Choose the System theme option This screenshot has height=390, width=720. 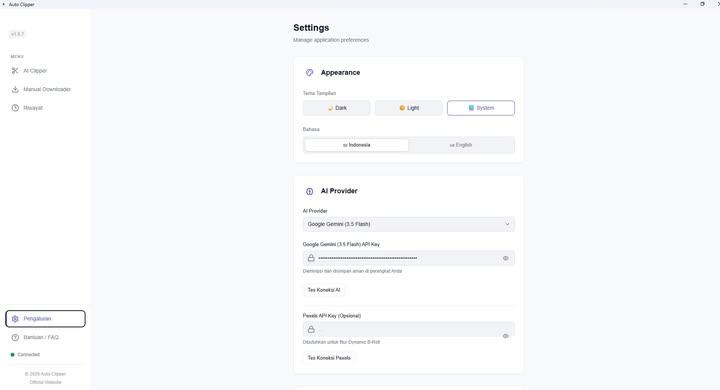pyautogui.click(x=481, y=108)
